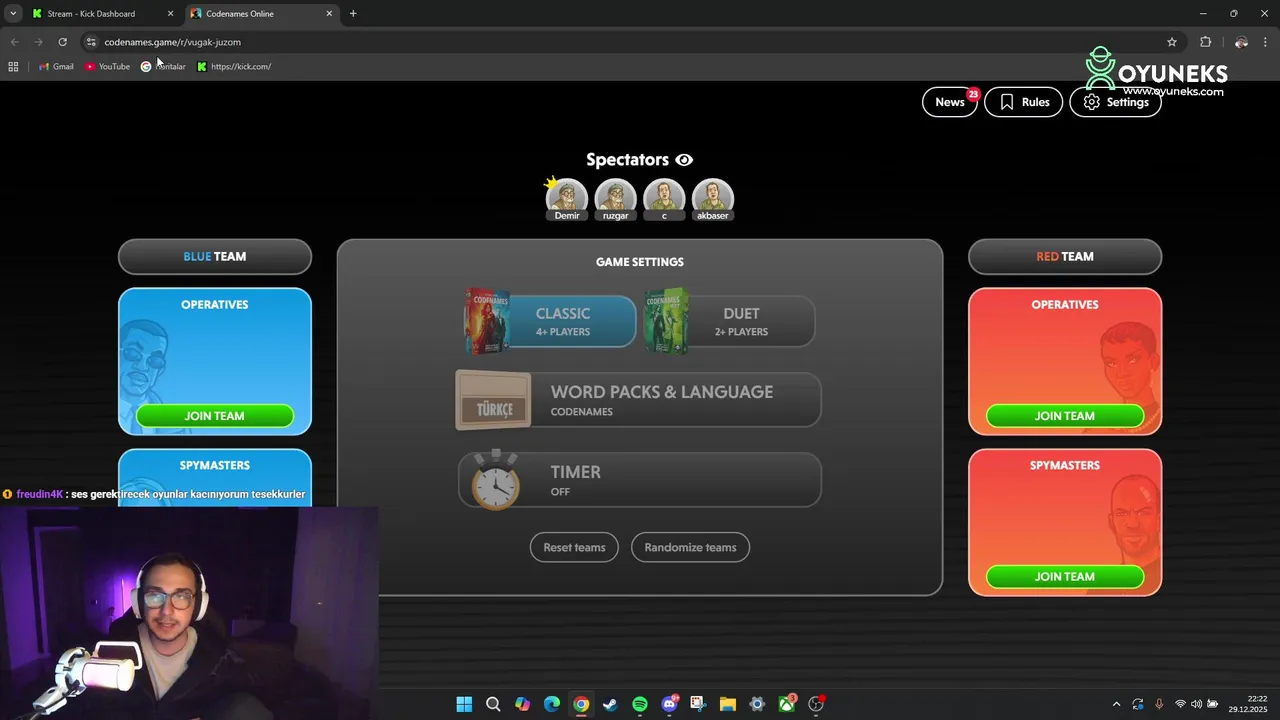
Task: Select Duet 2+ players game mode
Action: point(730,321)
